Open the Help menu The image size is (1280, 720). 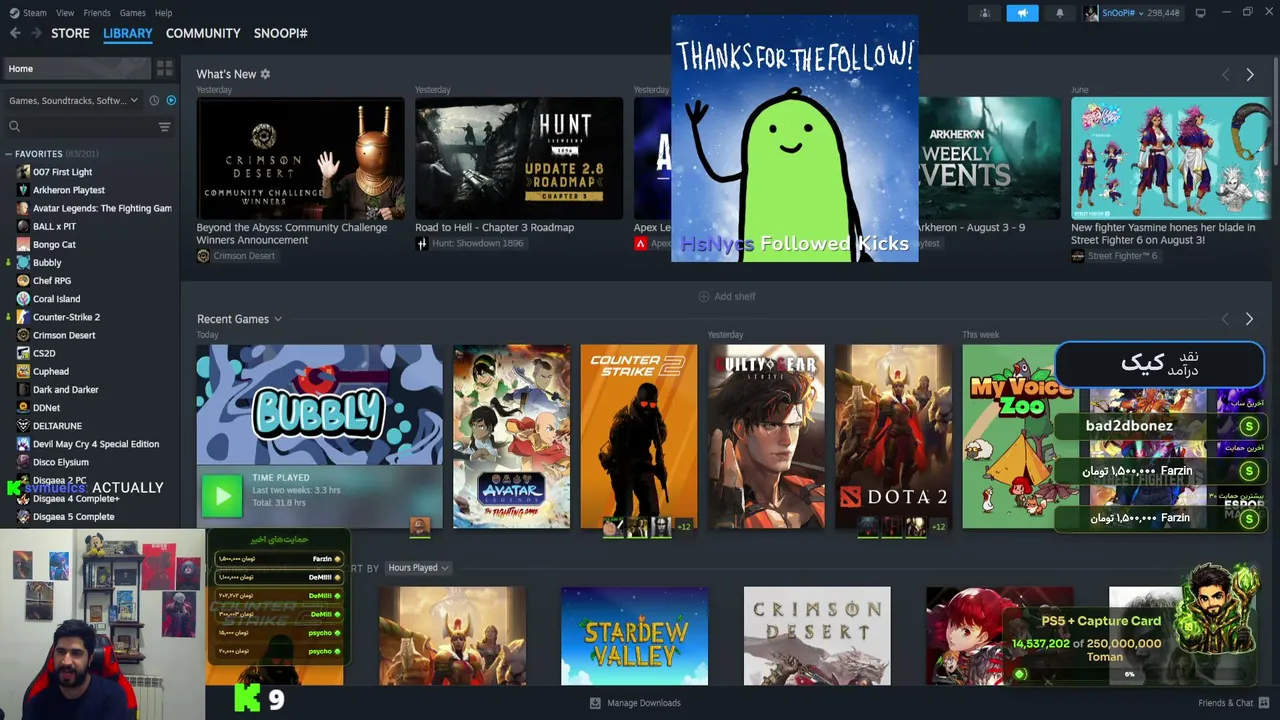click(164, 13)
